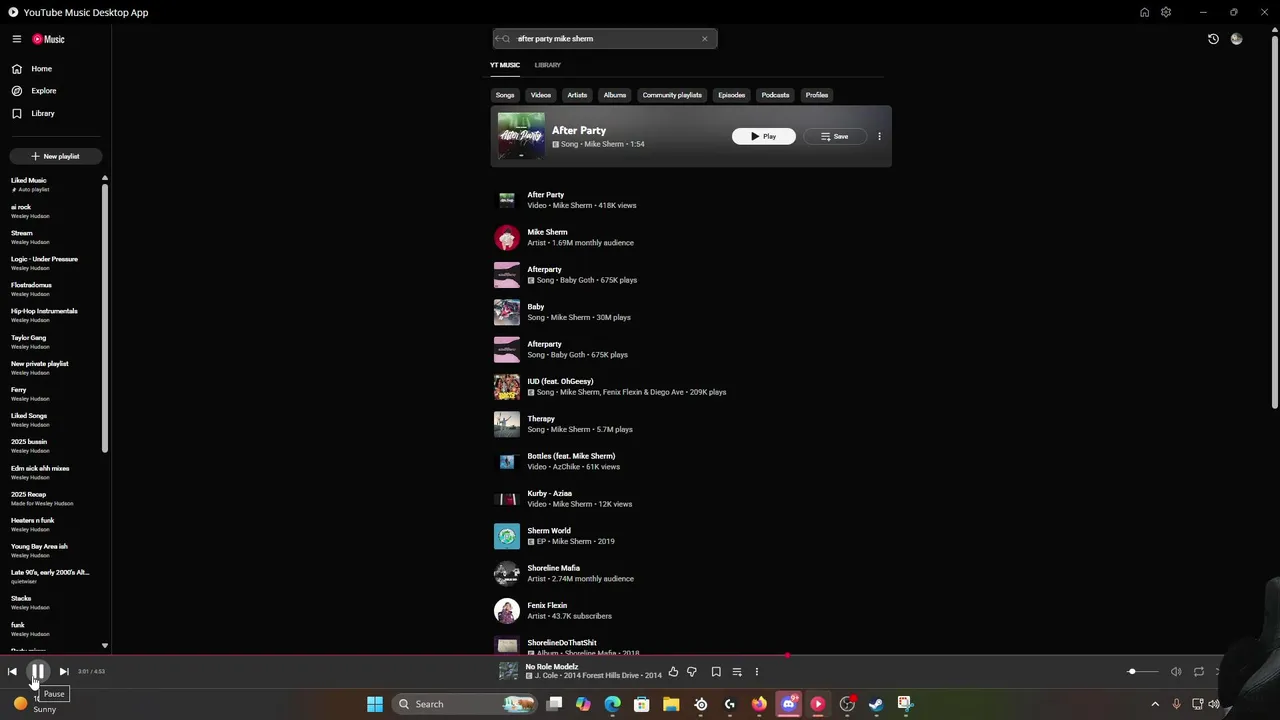This screenshot has width=1280, height=720.
Task: Toggle repeat mode in player
Action: 1198,672
